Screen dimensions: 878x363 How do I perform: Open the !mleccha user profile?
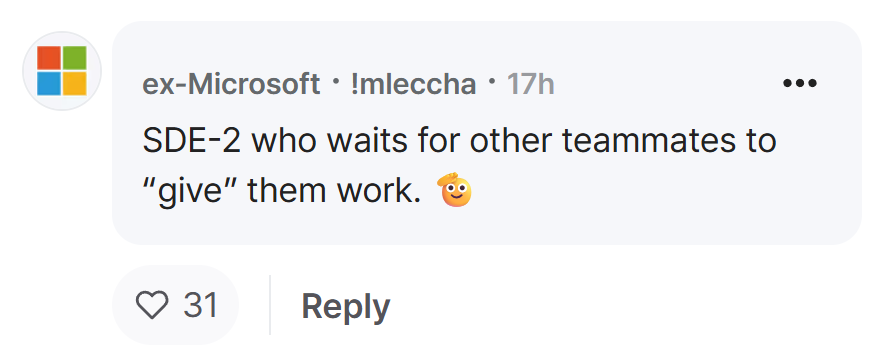[413, 85]
